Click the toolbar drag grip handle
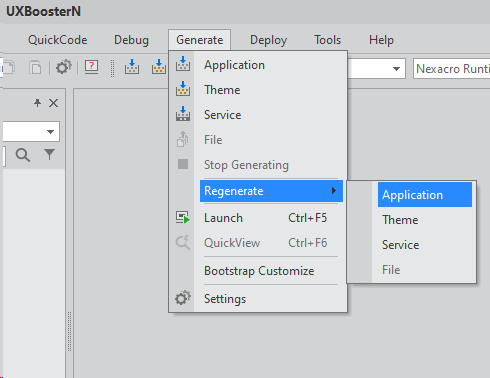490x378 pixels. tap(112, 68)
